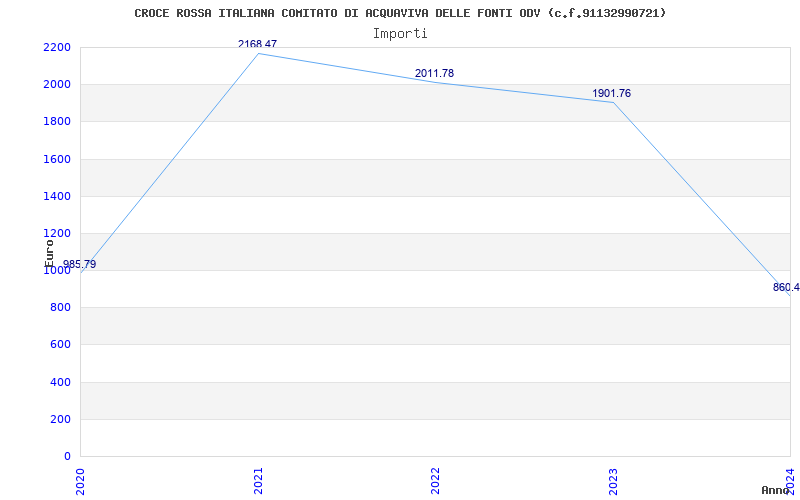The image size is (800, 500).
Task: Select the Importi subtitle
Action: coord(400,34)
